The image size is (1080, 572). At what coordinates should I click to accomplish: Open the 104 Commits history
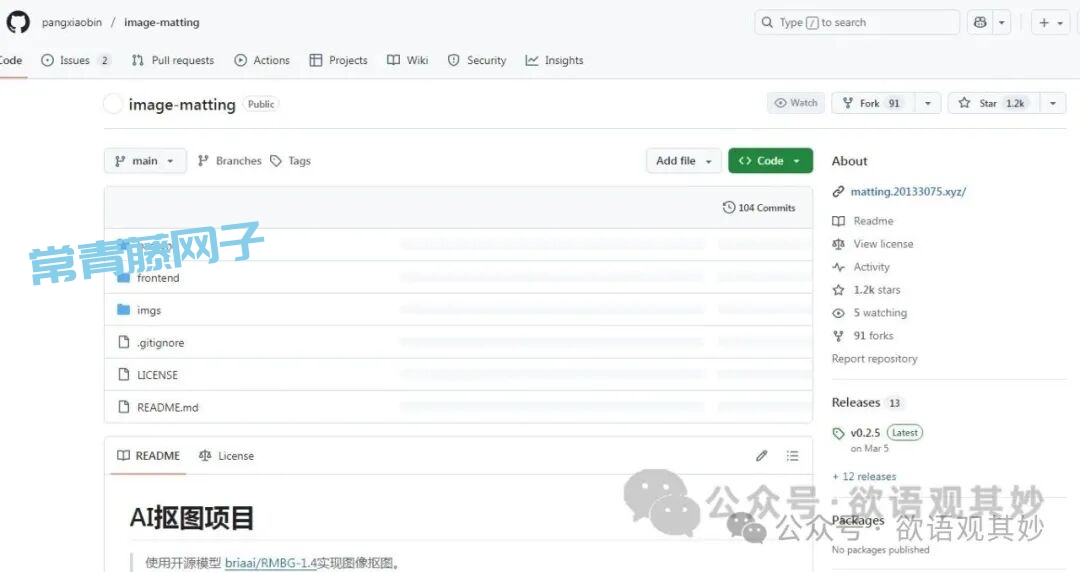coord(759,207)
